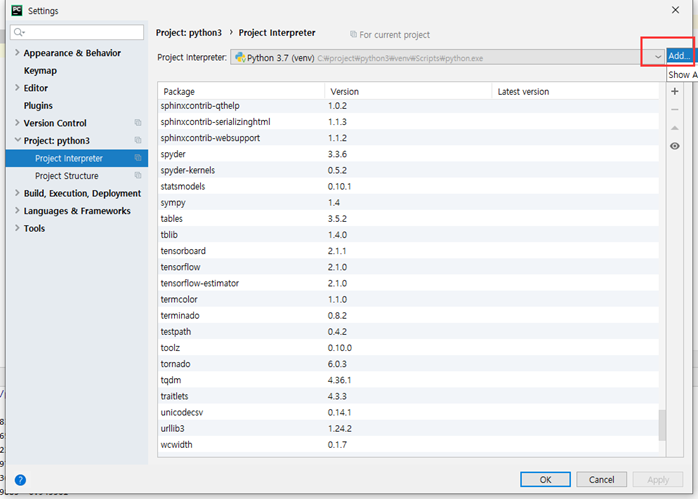Select sphinxcontrib-websupport package row
The image size is (698, 499).
click(x=408, y=138)
